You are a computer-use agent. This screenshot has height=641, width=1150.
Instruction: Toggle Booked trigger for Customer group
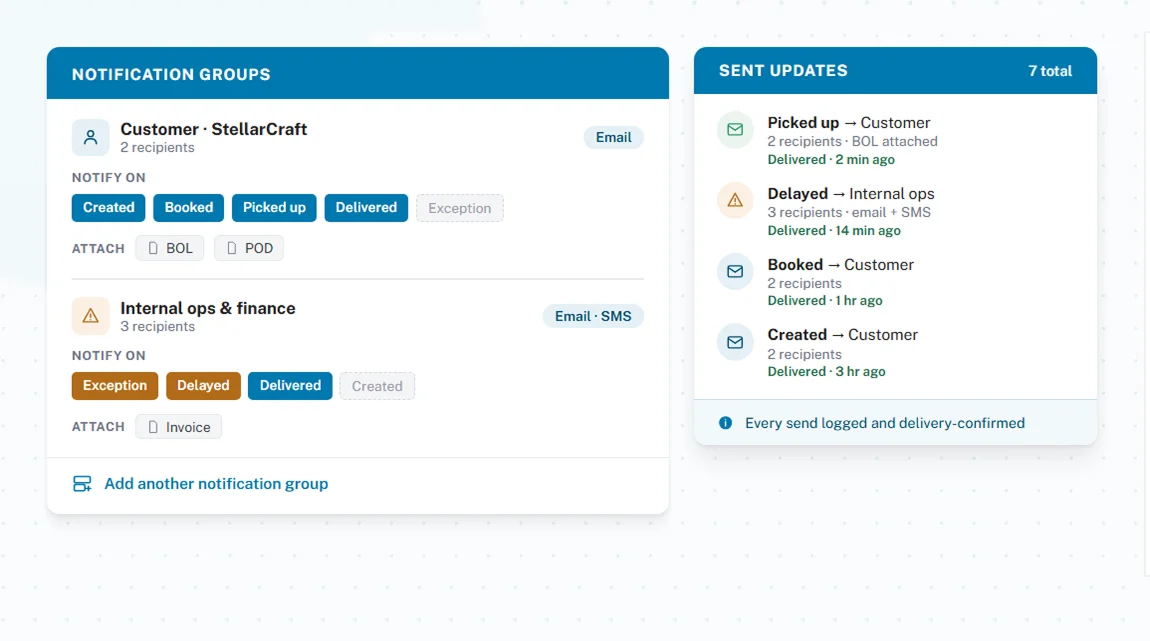click(x=188, y=208)
